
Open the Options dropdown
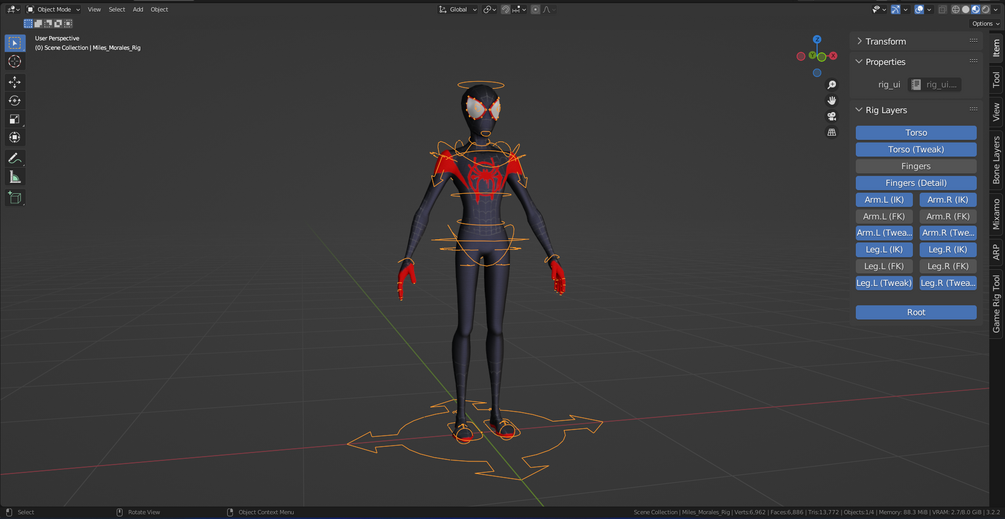pyautogui.click(x=986, y=24)
